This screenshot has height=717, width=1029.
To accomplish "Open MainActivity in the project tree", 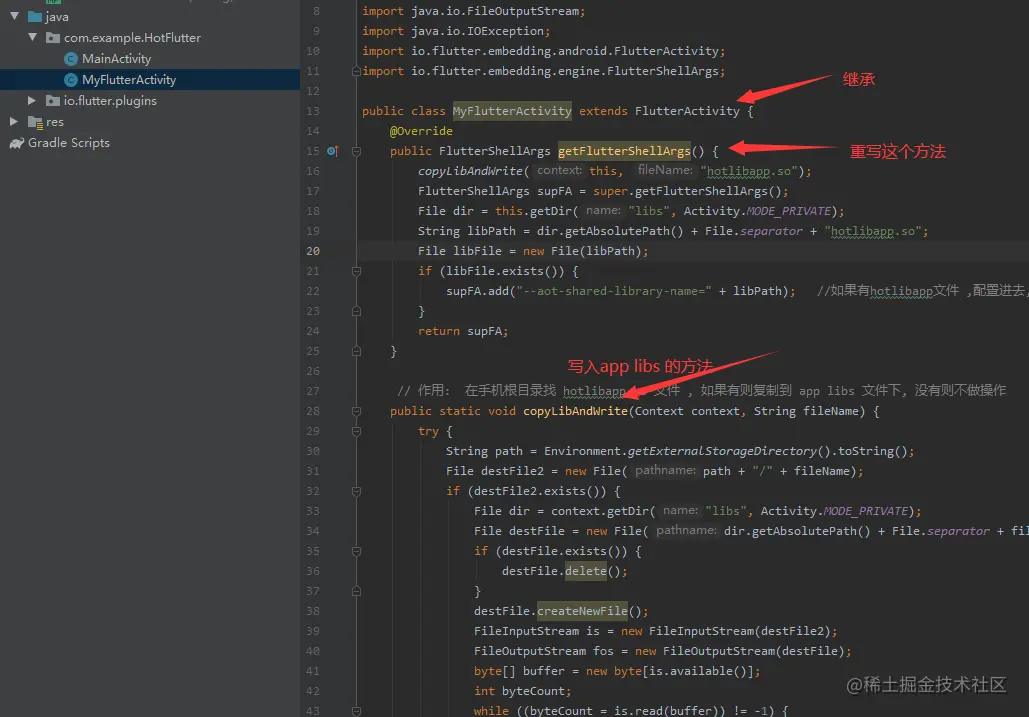I will [x=116, y=59].
